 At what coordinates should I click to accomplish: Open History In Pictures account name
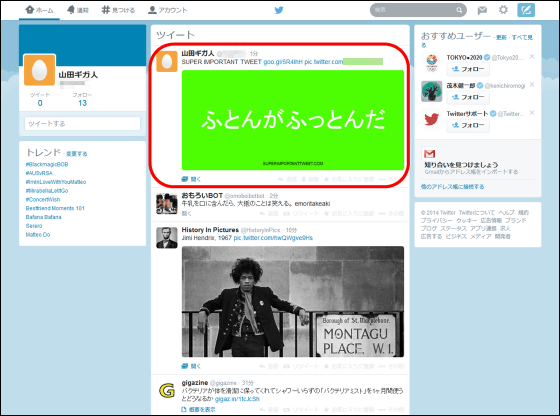point(210,230)
